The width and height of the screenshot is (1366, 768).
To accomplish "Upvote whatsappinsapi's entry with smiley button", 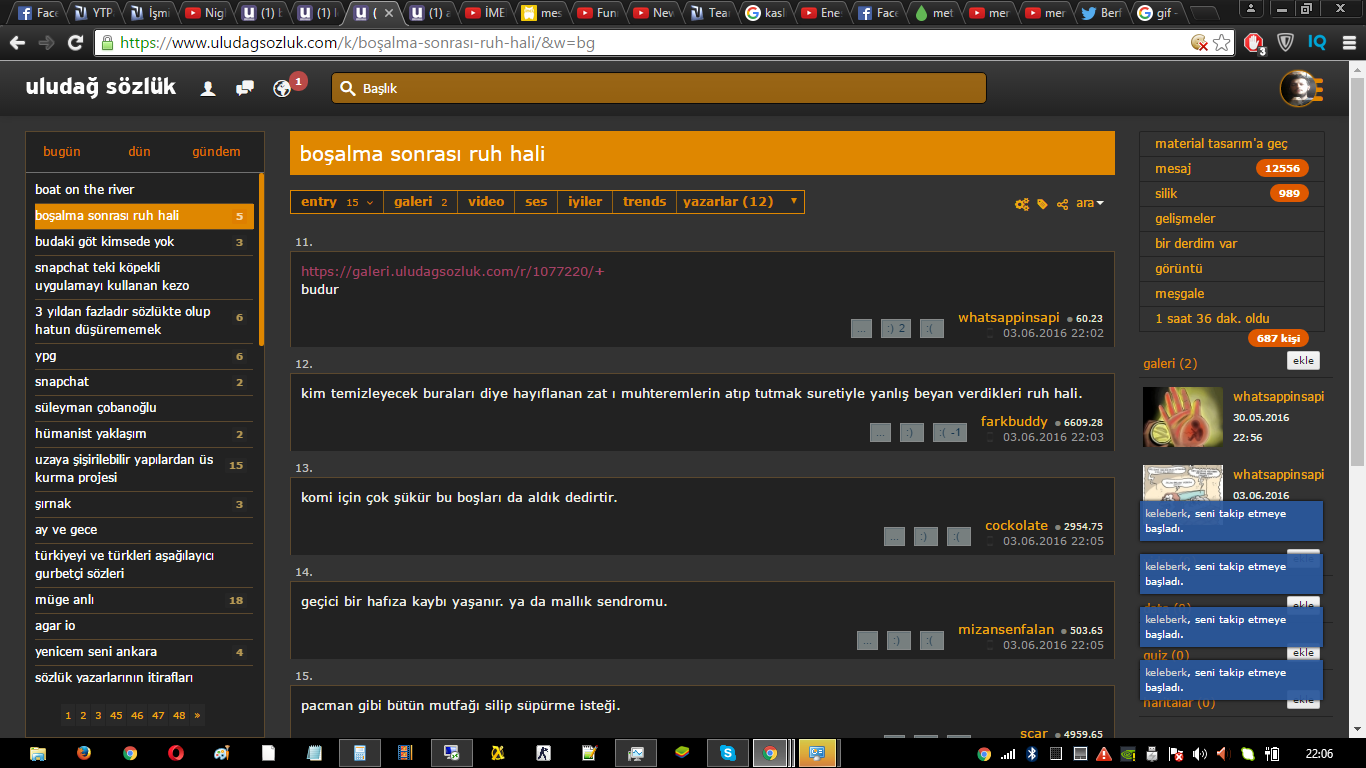I will pyautogui.click(x=895, y=329).
